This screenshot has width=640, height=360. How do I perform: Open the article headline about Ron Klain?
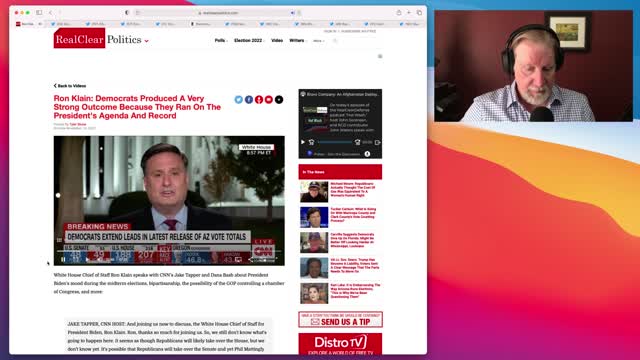coord(137,107)
